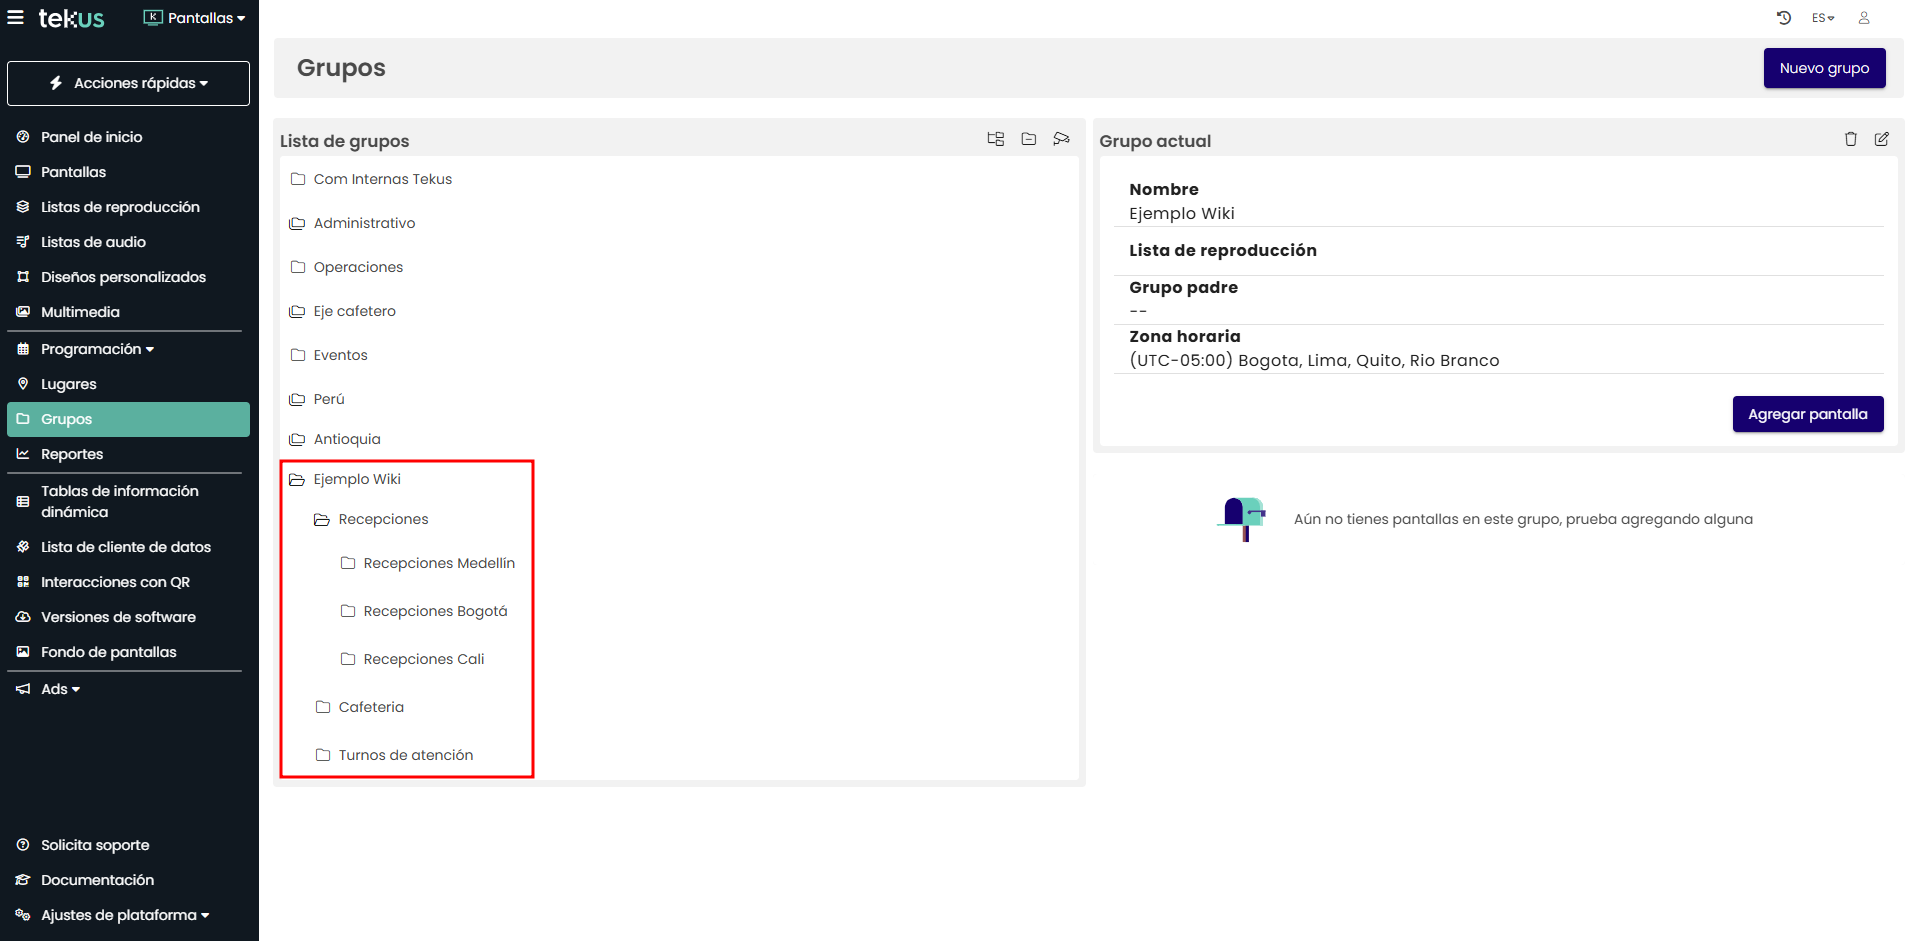Open the user profile icon
Image resolution: width=1918 pixels, height=941 pixels.
pyautogui.click(x=1864, y=18)
